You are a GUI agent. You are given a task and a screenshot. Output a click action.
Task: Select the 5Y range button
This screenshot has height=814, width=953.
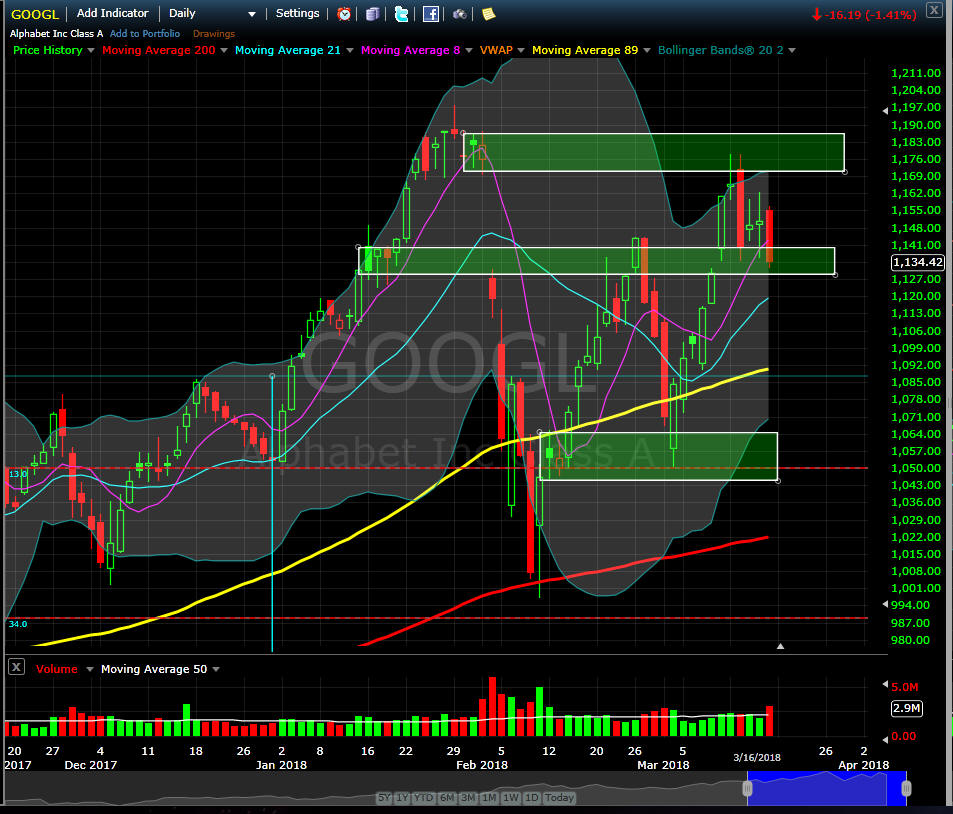point(385,798)
